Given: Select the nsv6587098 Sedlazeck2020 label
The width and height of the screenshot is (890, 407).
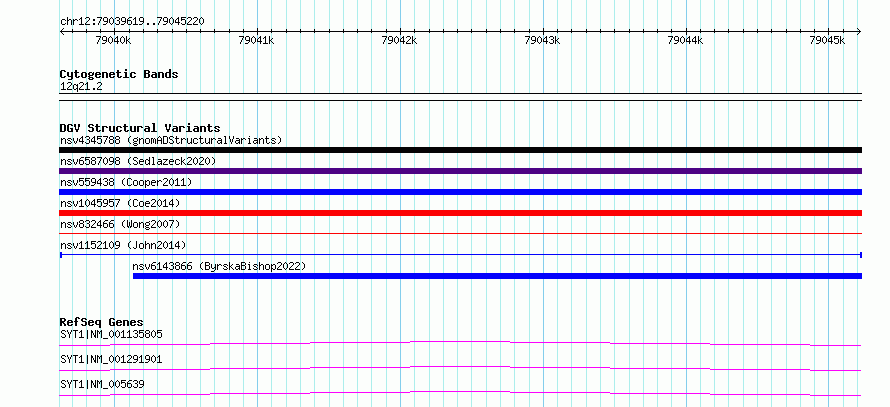Looking at the screenshot, I should coord(138,161).
